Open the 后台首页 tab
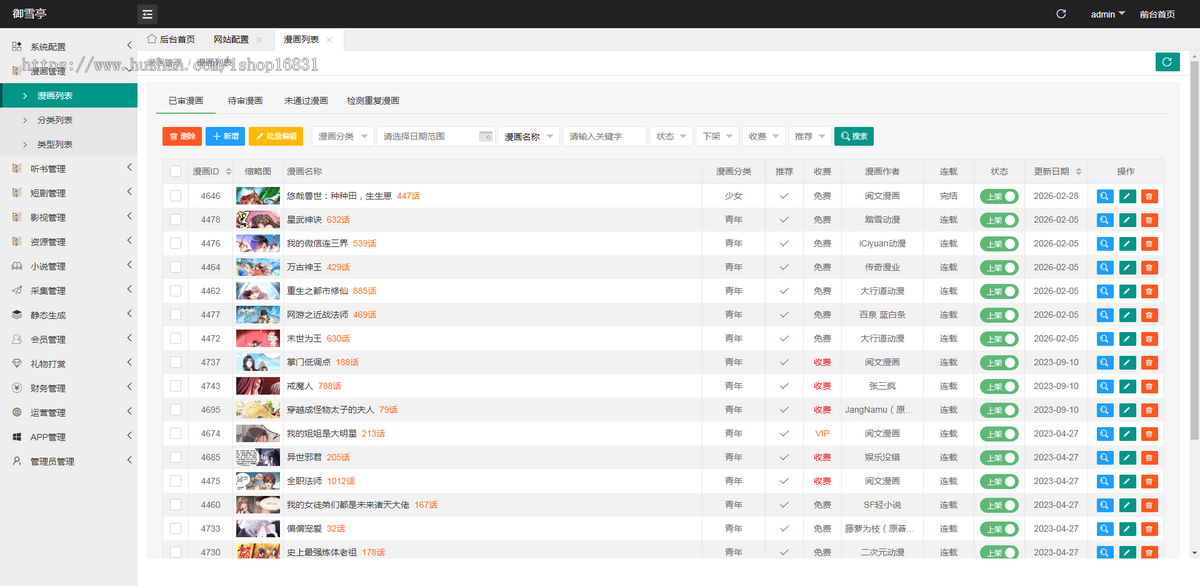Image resolution: width=1200 pixels, height=586 pixels. 171,40
